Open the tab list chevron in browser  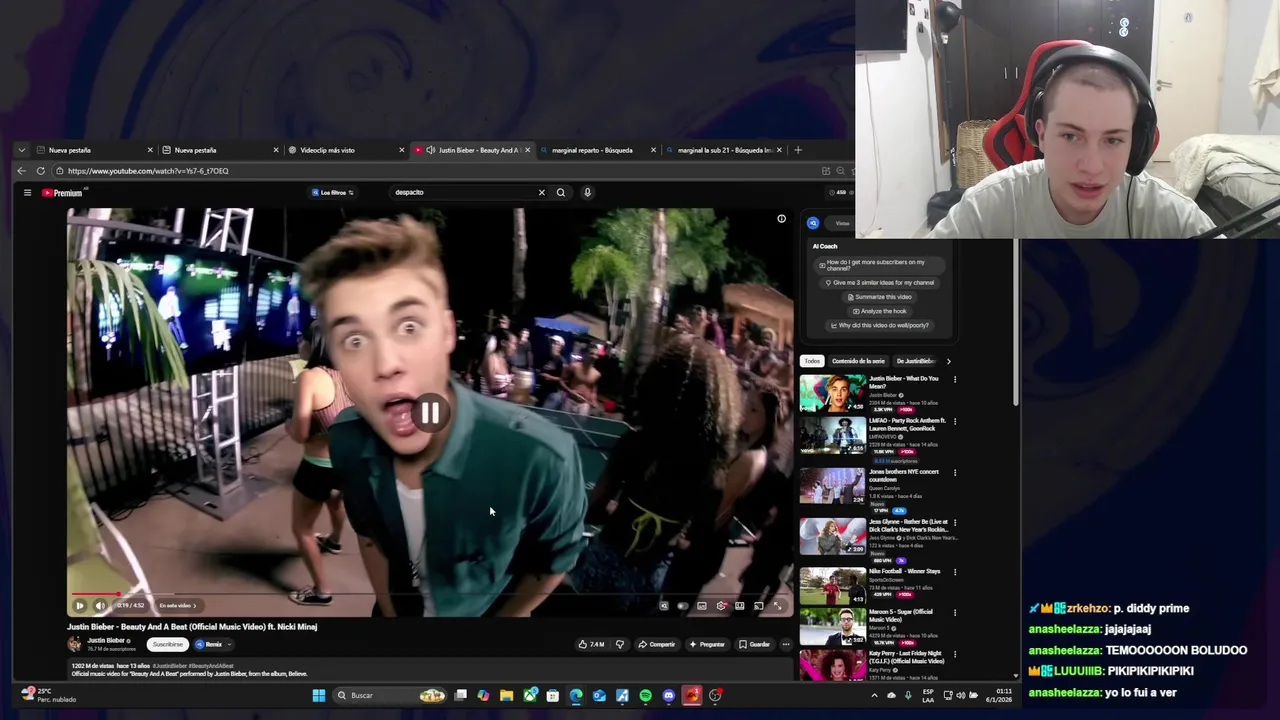21,150
